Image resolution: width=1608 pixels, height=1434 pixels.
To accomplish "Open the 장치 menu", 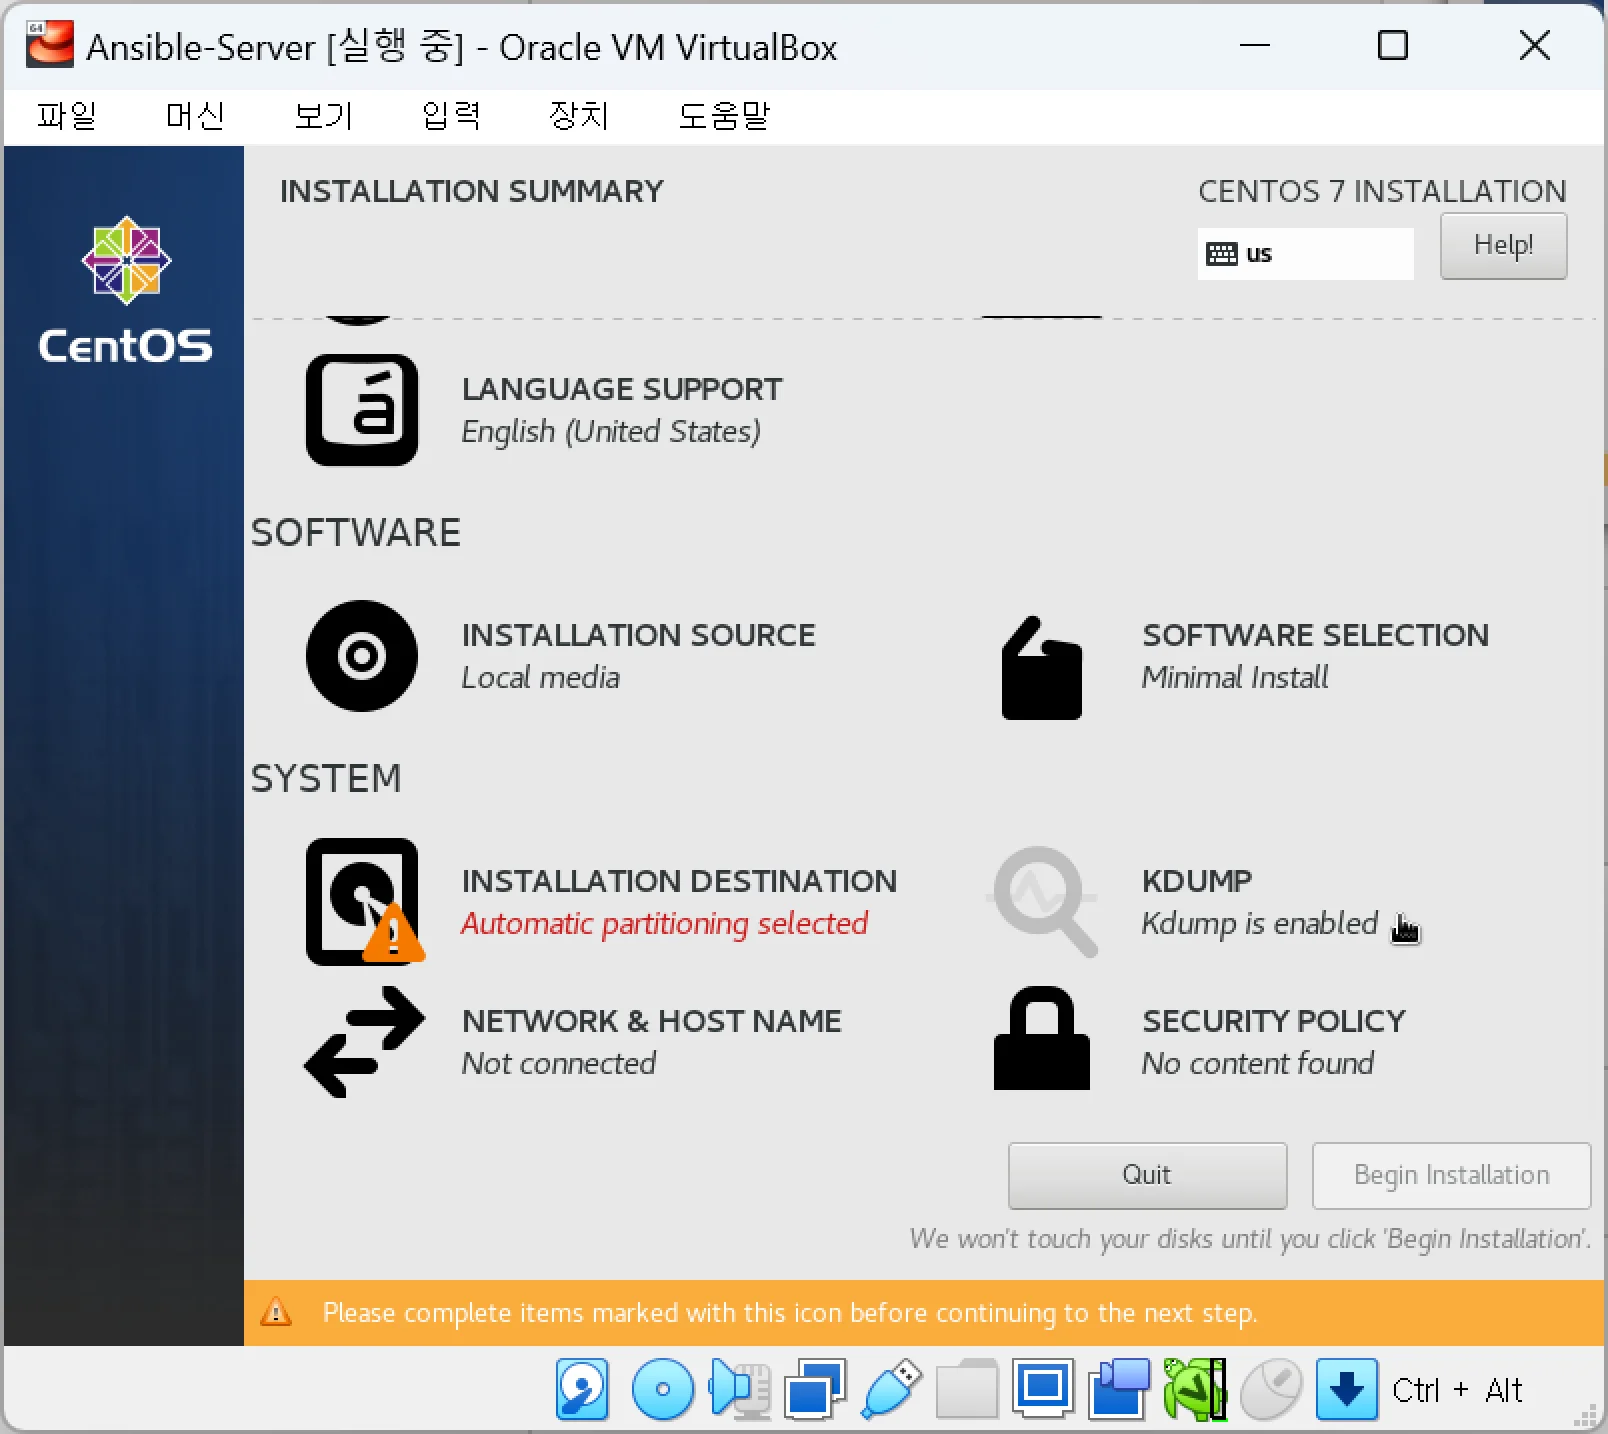I will pyautogui.click(x=579, y=116).
